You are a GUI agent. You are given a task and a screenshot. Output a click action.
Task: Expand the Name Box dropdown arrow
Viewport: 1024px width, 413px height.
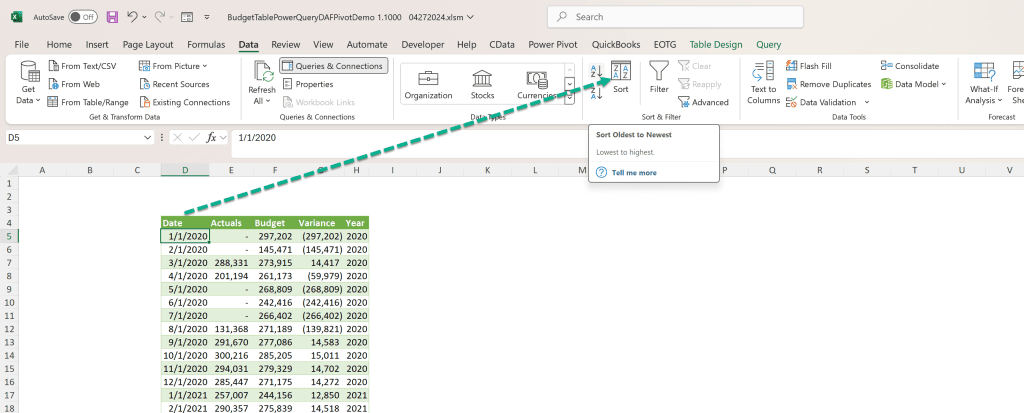148,138
